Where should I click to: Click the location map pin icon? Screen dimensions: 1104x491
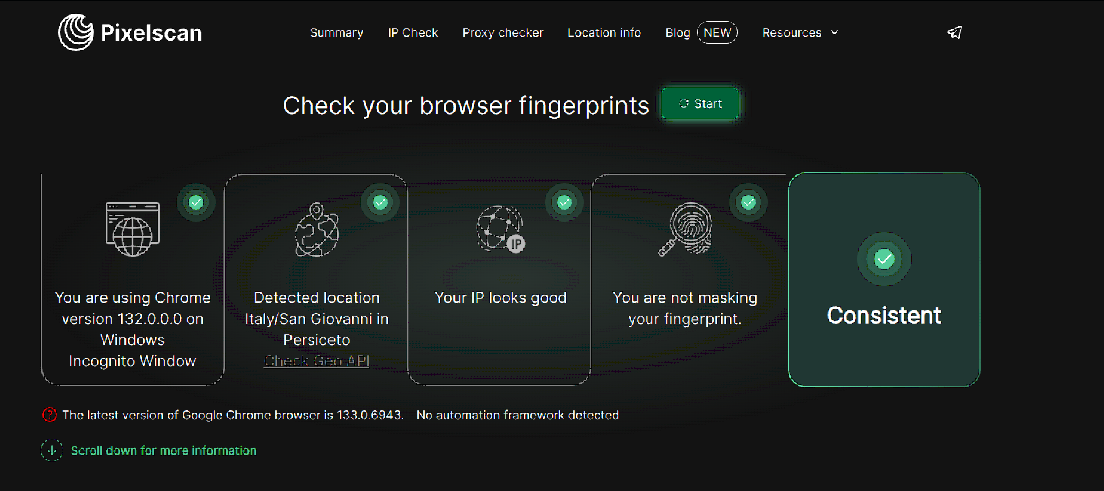click(x=317, y=231)
